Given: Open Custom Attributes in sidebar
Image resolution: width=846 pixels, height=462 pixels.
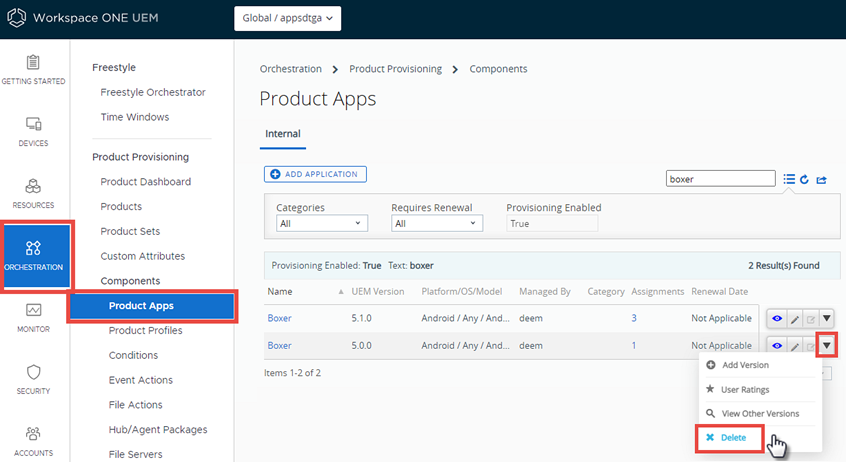Looking at the screenshot, I should 142,256.
